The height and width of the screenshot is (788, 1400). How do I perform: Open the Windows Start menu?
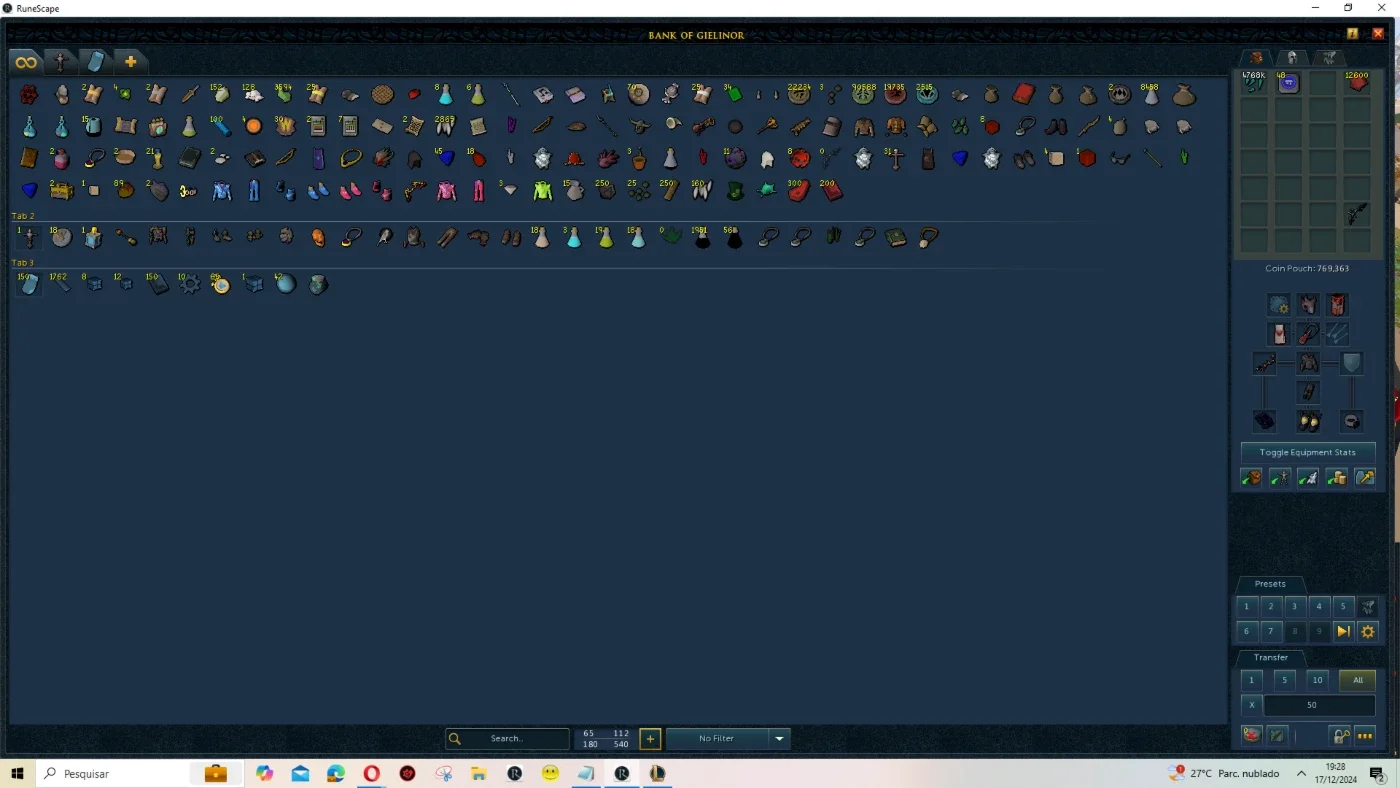pyautogui.click(x=17, y=773)
